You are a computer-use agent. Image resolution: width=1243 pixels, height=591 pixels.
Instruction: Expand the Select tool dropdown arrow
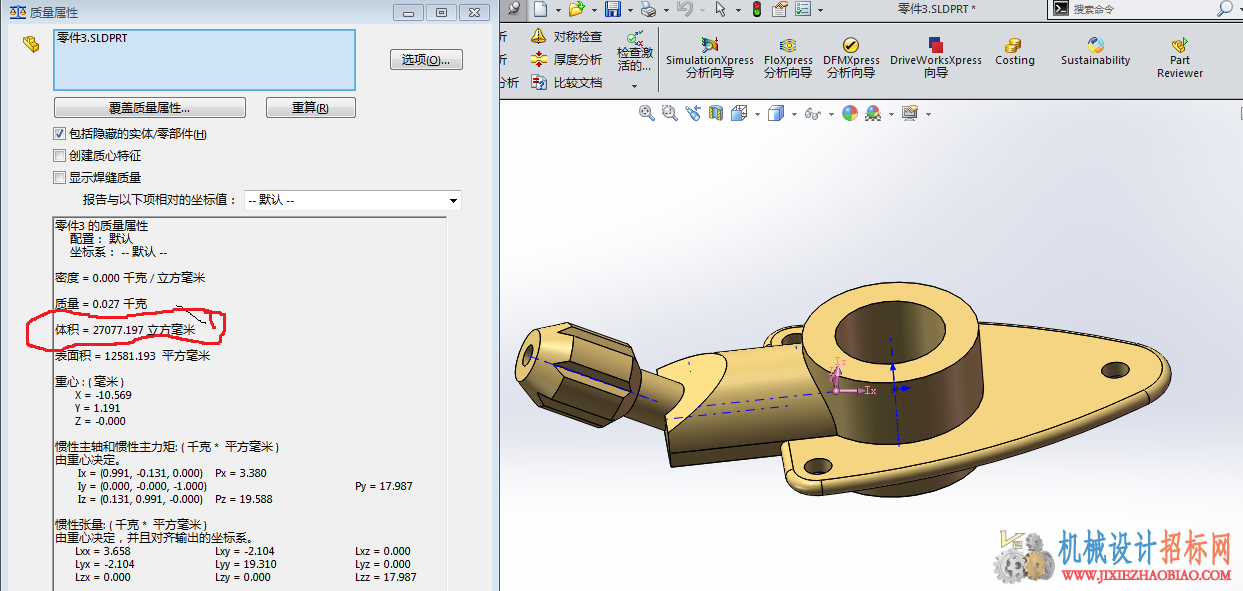pyautogui.click(x=736, y=10)
